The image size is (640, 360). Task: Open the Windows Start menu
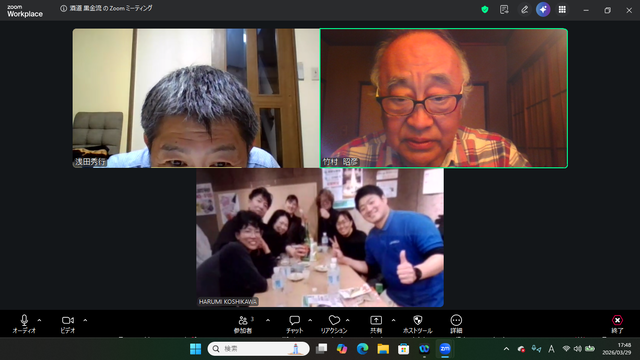(196, 349)
